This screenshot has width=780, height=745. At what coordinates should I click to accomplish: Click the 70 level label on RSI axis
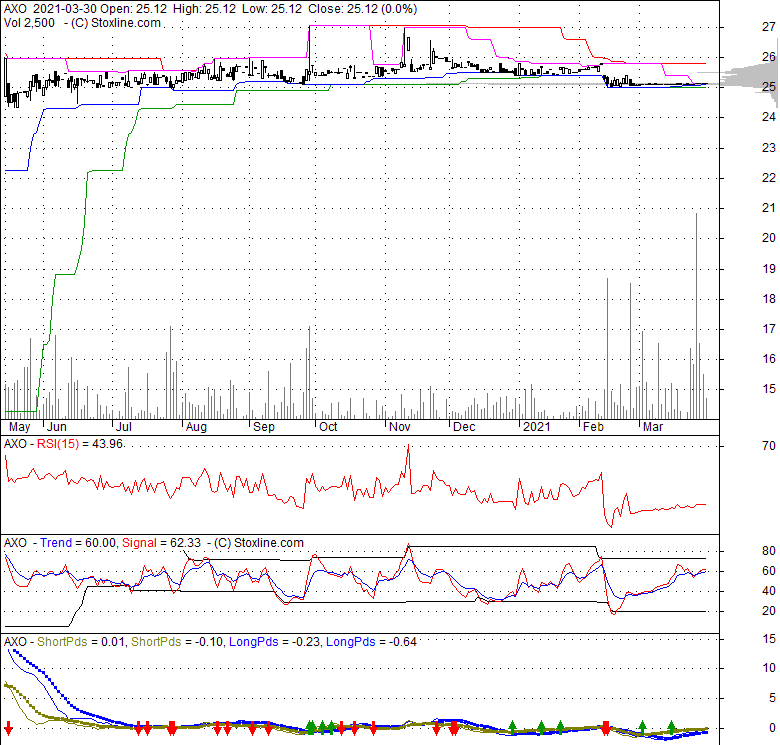pyautogui.click(x=769, y=446)
